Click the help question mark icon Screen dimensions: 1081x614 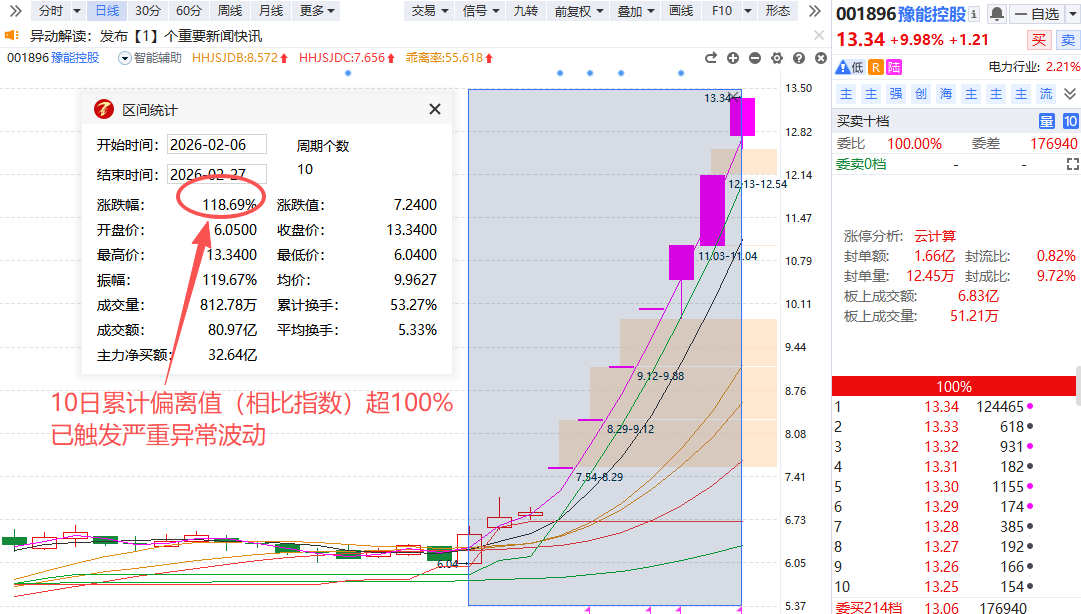(x=800, y=58)
